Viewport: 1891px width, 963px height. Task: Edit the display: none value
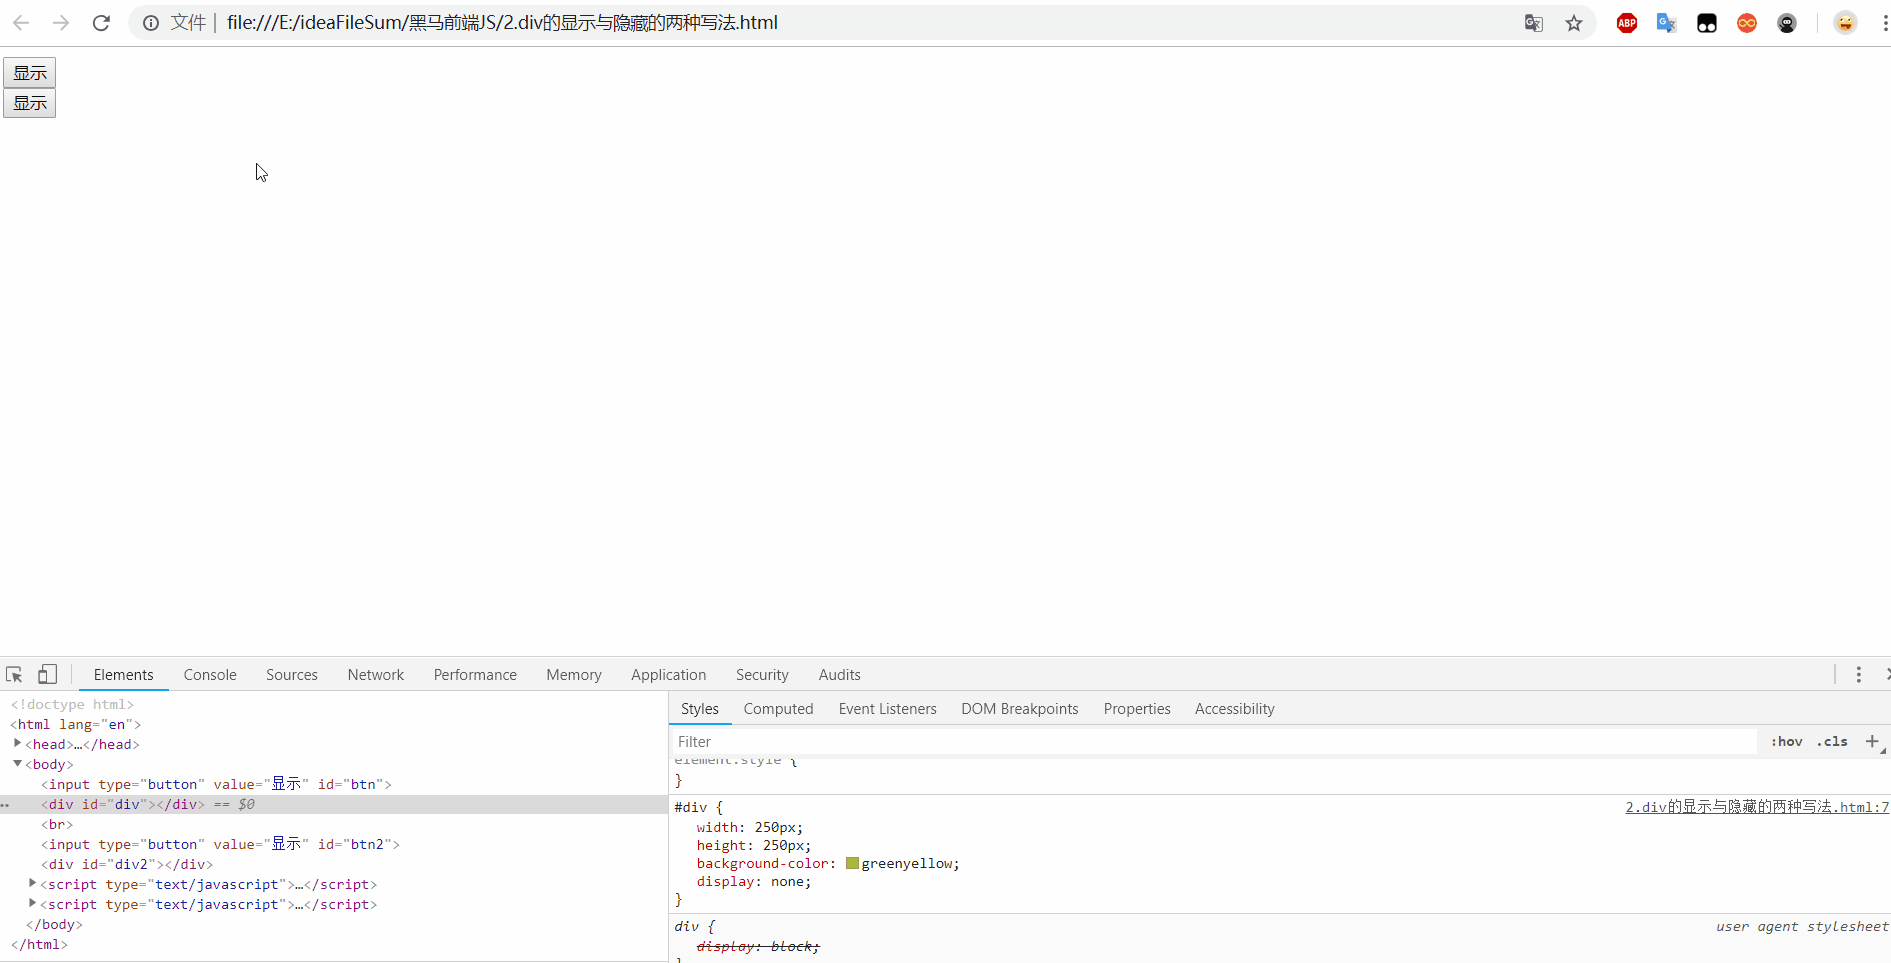788,881
